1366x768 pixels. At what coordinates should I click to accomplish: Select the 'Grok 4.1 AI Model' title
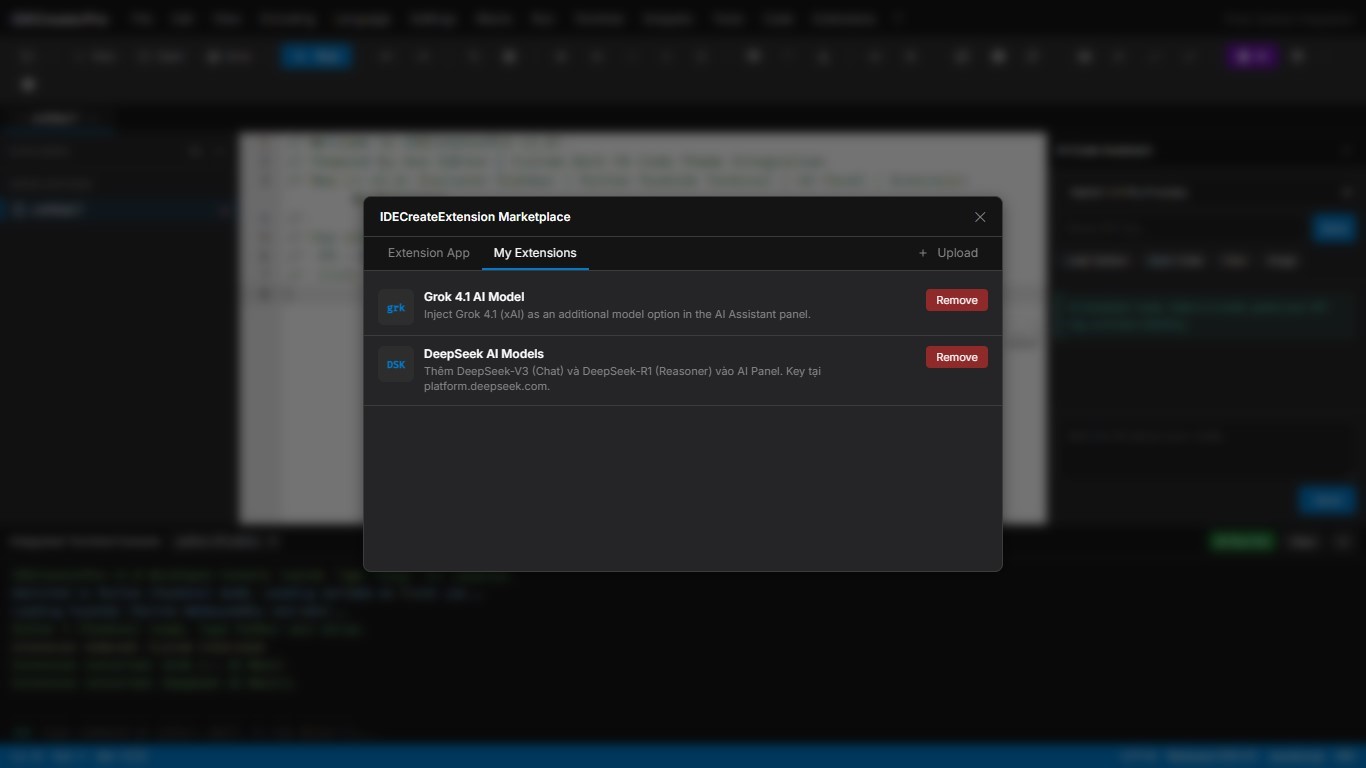(474, 297)
